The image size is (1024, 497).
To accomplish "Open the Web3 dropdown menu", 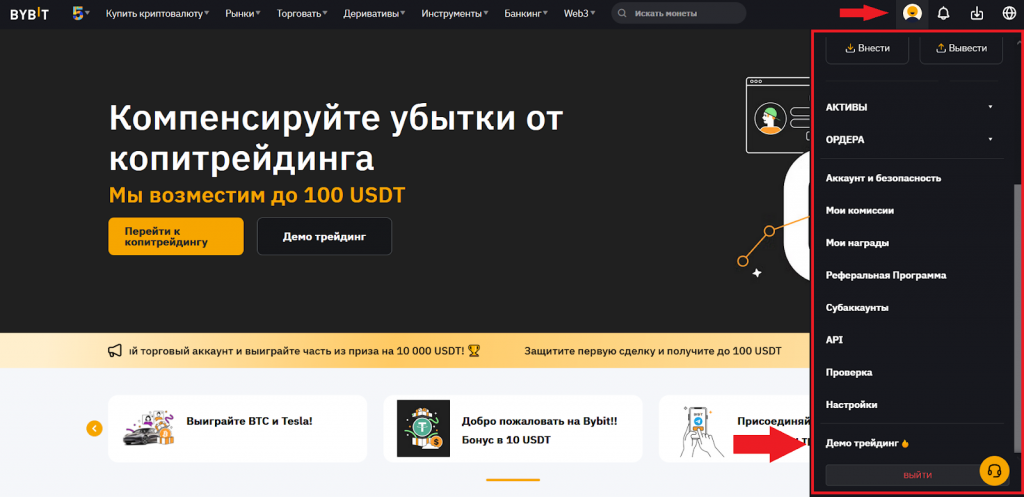I will pyautogui.click(x=579, y=13).
